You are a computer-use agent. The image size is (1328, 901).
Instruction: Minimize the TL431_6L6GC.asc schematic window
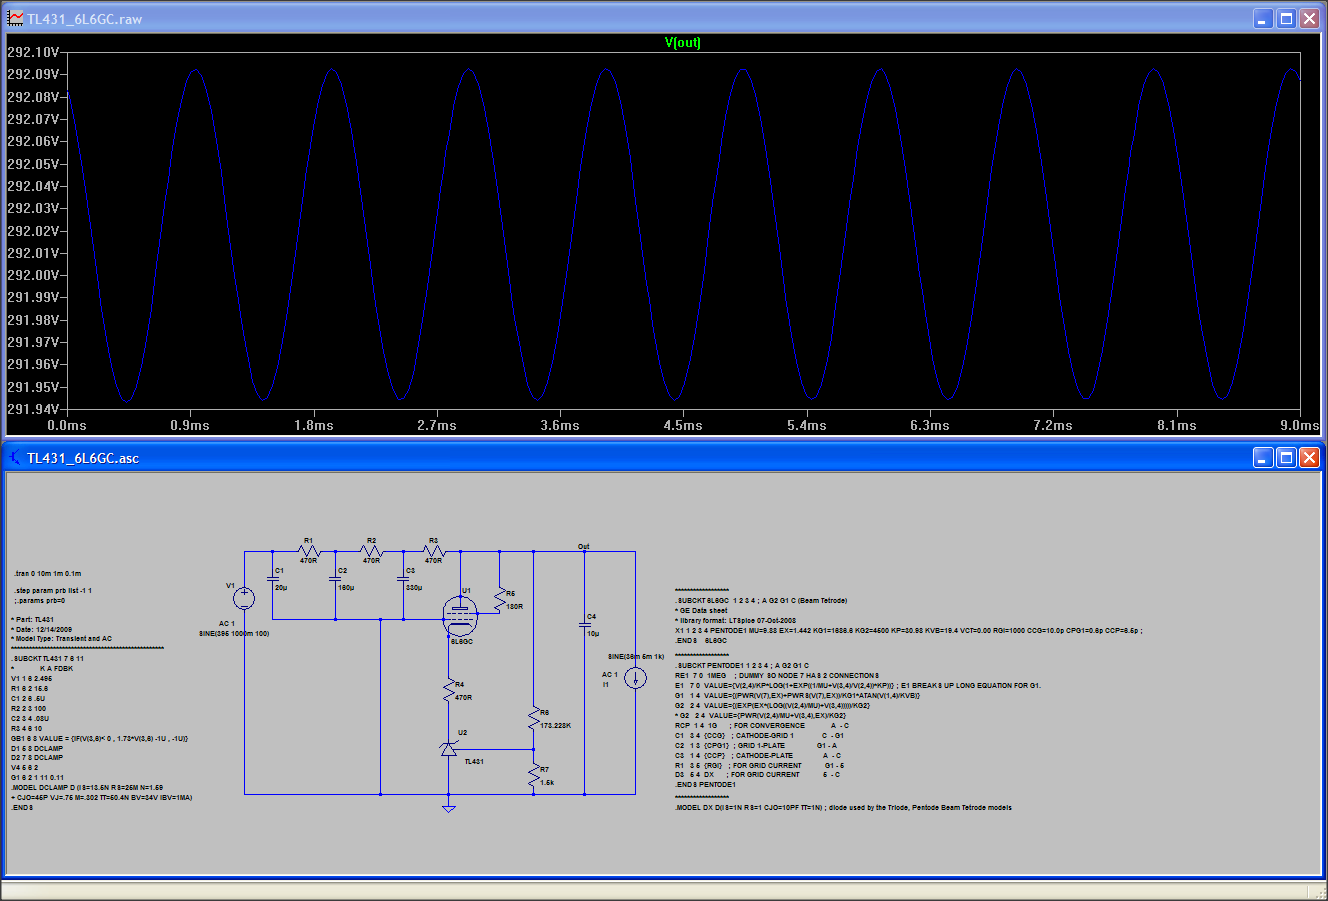click(1263, 458)
